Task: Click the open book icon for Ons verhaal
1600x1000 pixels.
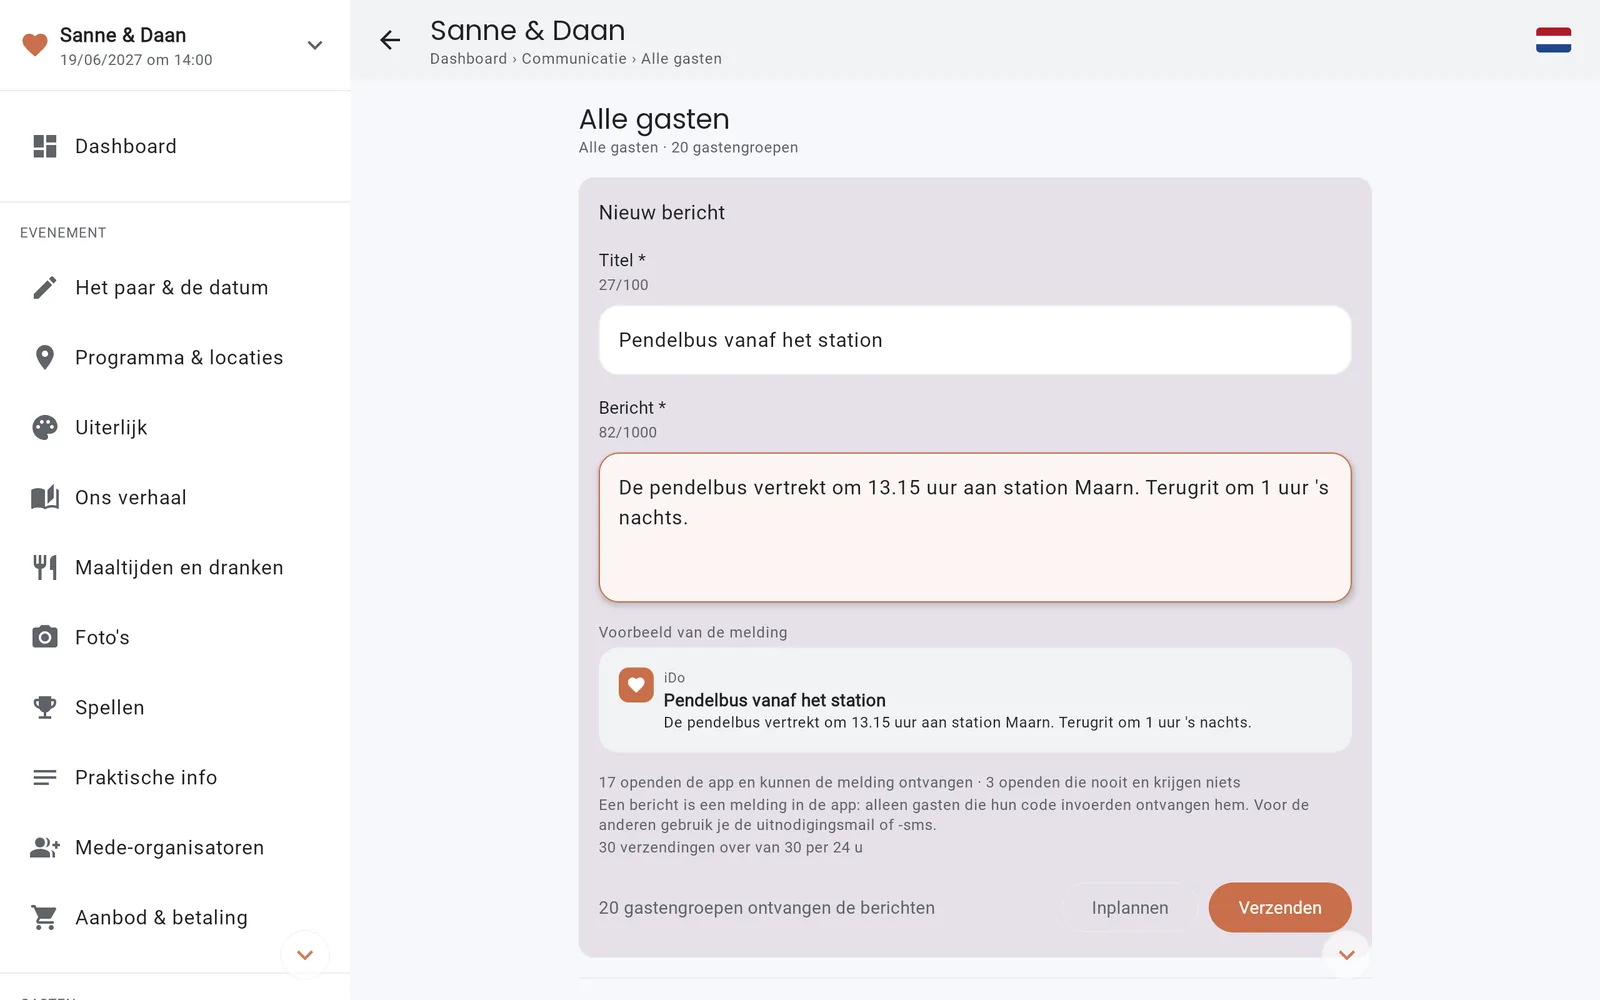Action: point(45,498)
